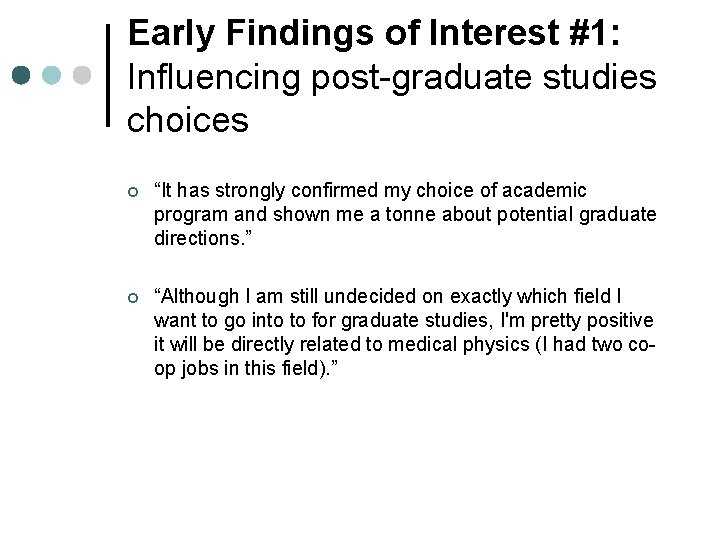Click the word "choices" in the heading

[x=188, y=119]
